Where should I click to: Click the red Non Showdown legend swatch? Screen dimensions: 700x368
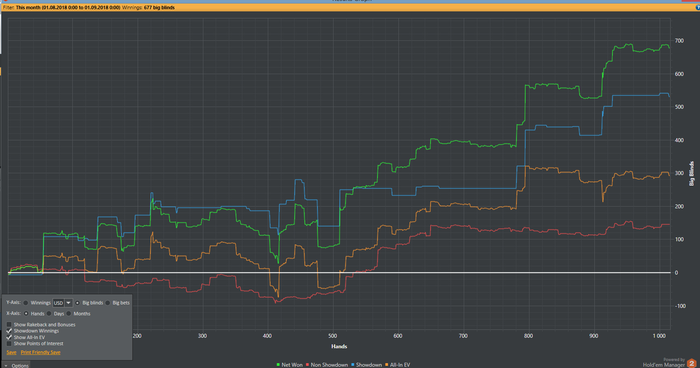coord(308,365)
